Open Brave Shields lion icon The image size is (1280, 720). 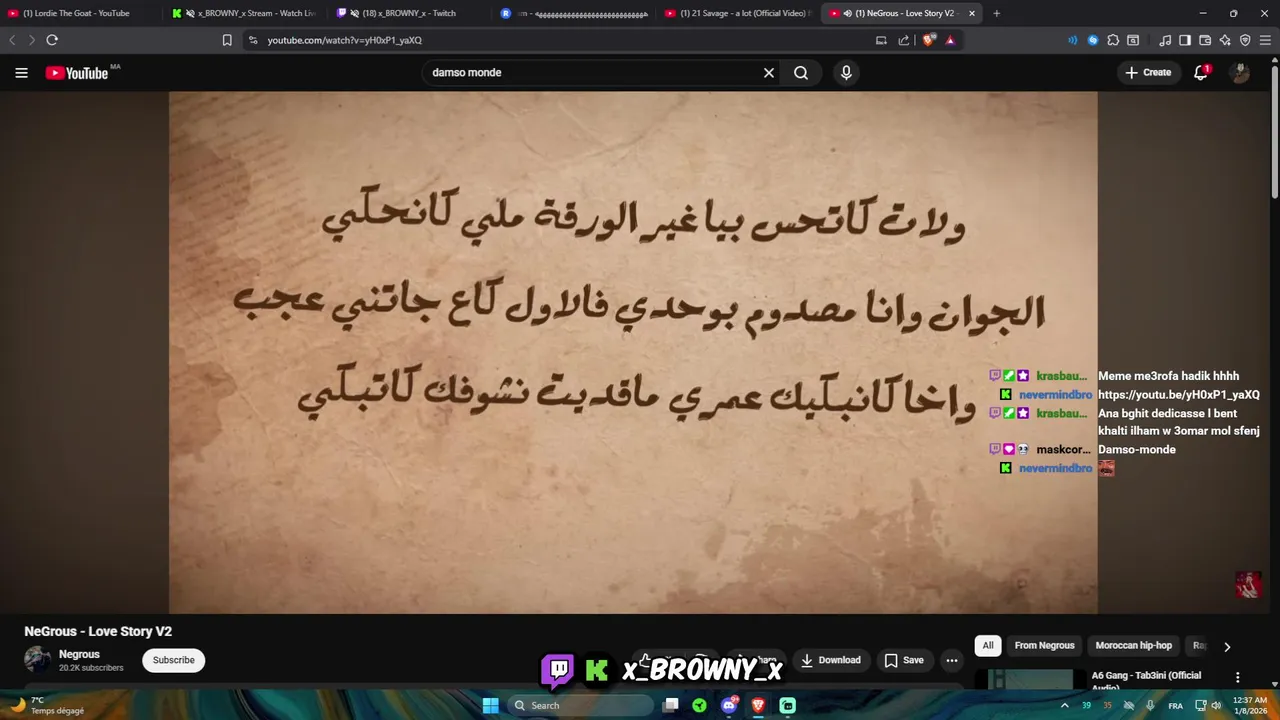tap(929, 40)
